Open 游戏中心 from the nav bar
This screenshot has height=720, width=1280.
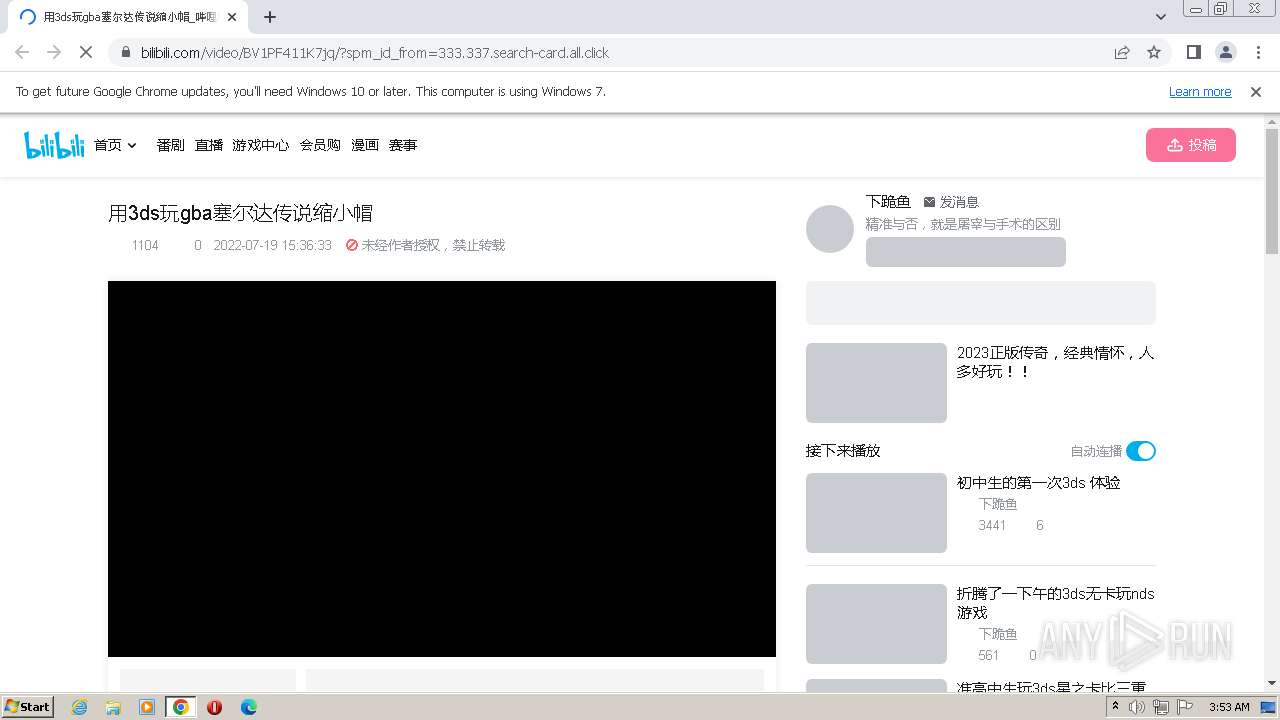[x=261, y=145]
